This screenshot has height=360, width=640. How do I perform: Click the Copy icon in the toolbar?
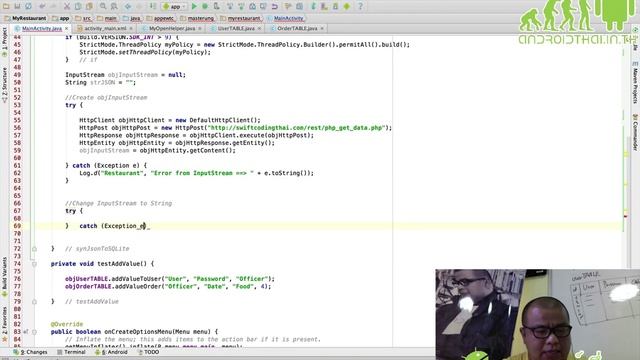click(78, 6)
